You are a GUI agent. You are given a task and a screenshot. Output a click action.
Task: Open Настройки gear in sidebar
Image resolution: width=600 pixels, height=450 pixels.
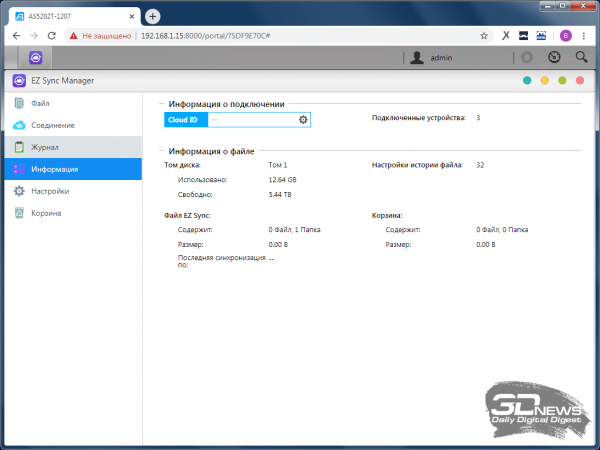tap(49, 190)
